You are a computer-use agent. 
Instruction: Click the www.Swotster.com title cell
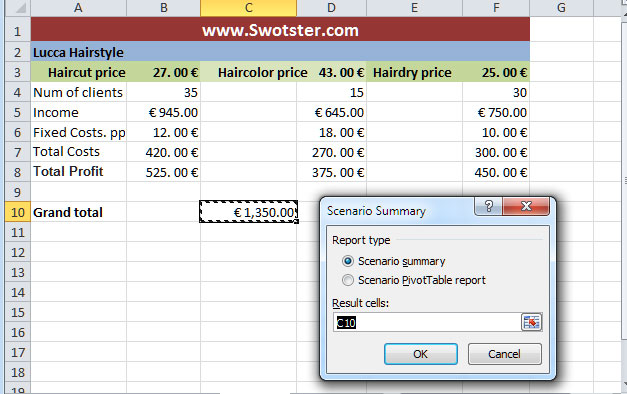(280, 30)
